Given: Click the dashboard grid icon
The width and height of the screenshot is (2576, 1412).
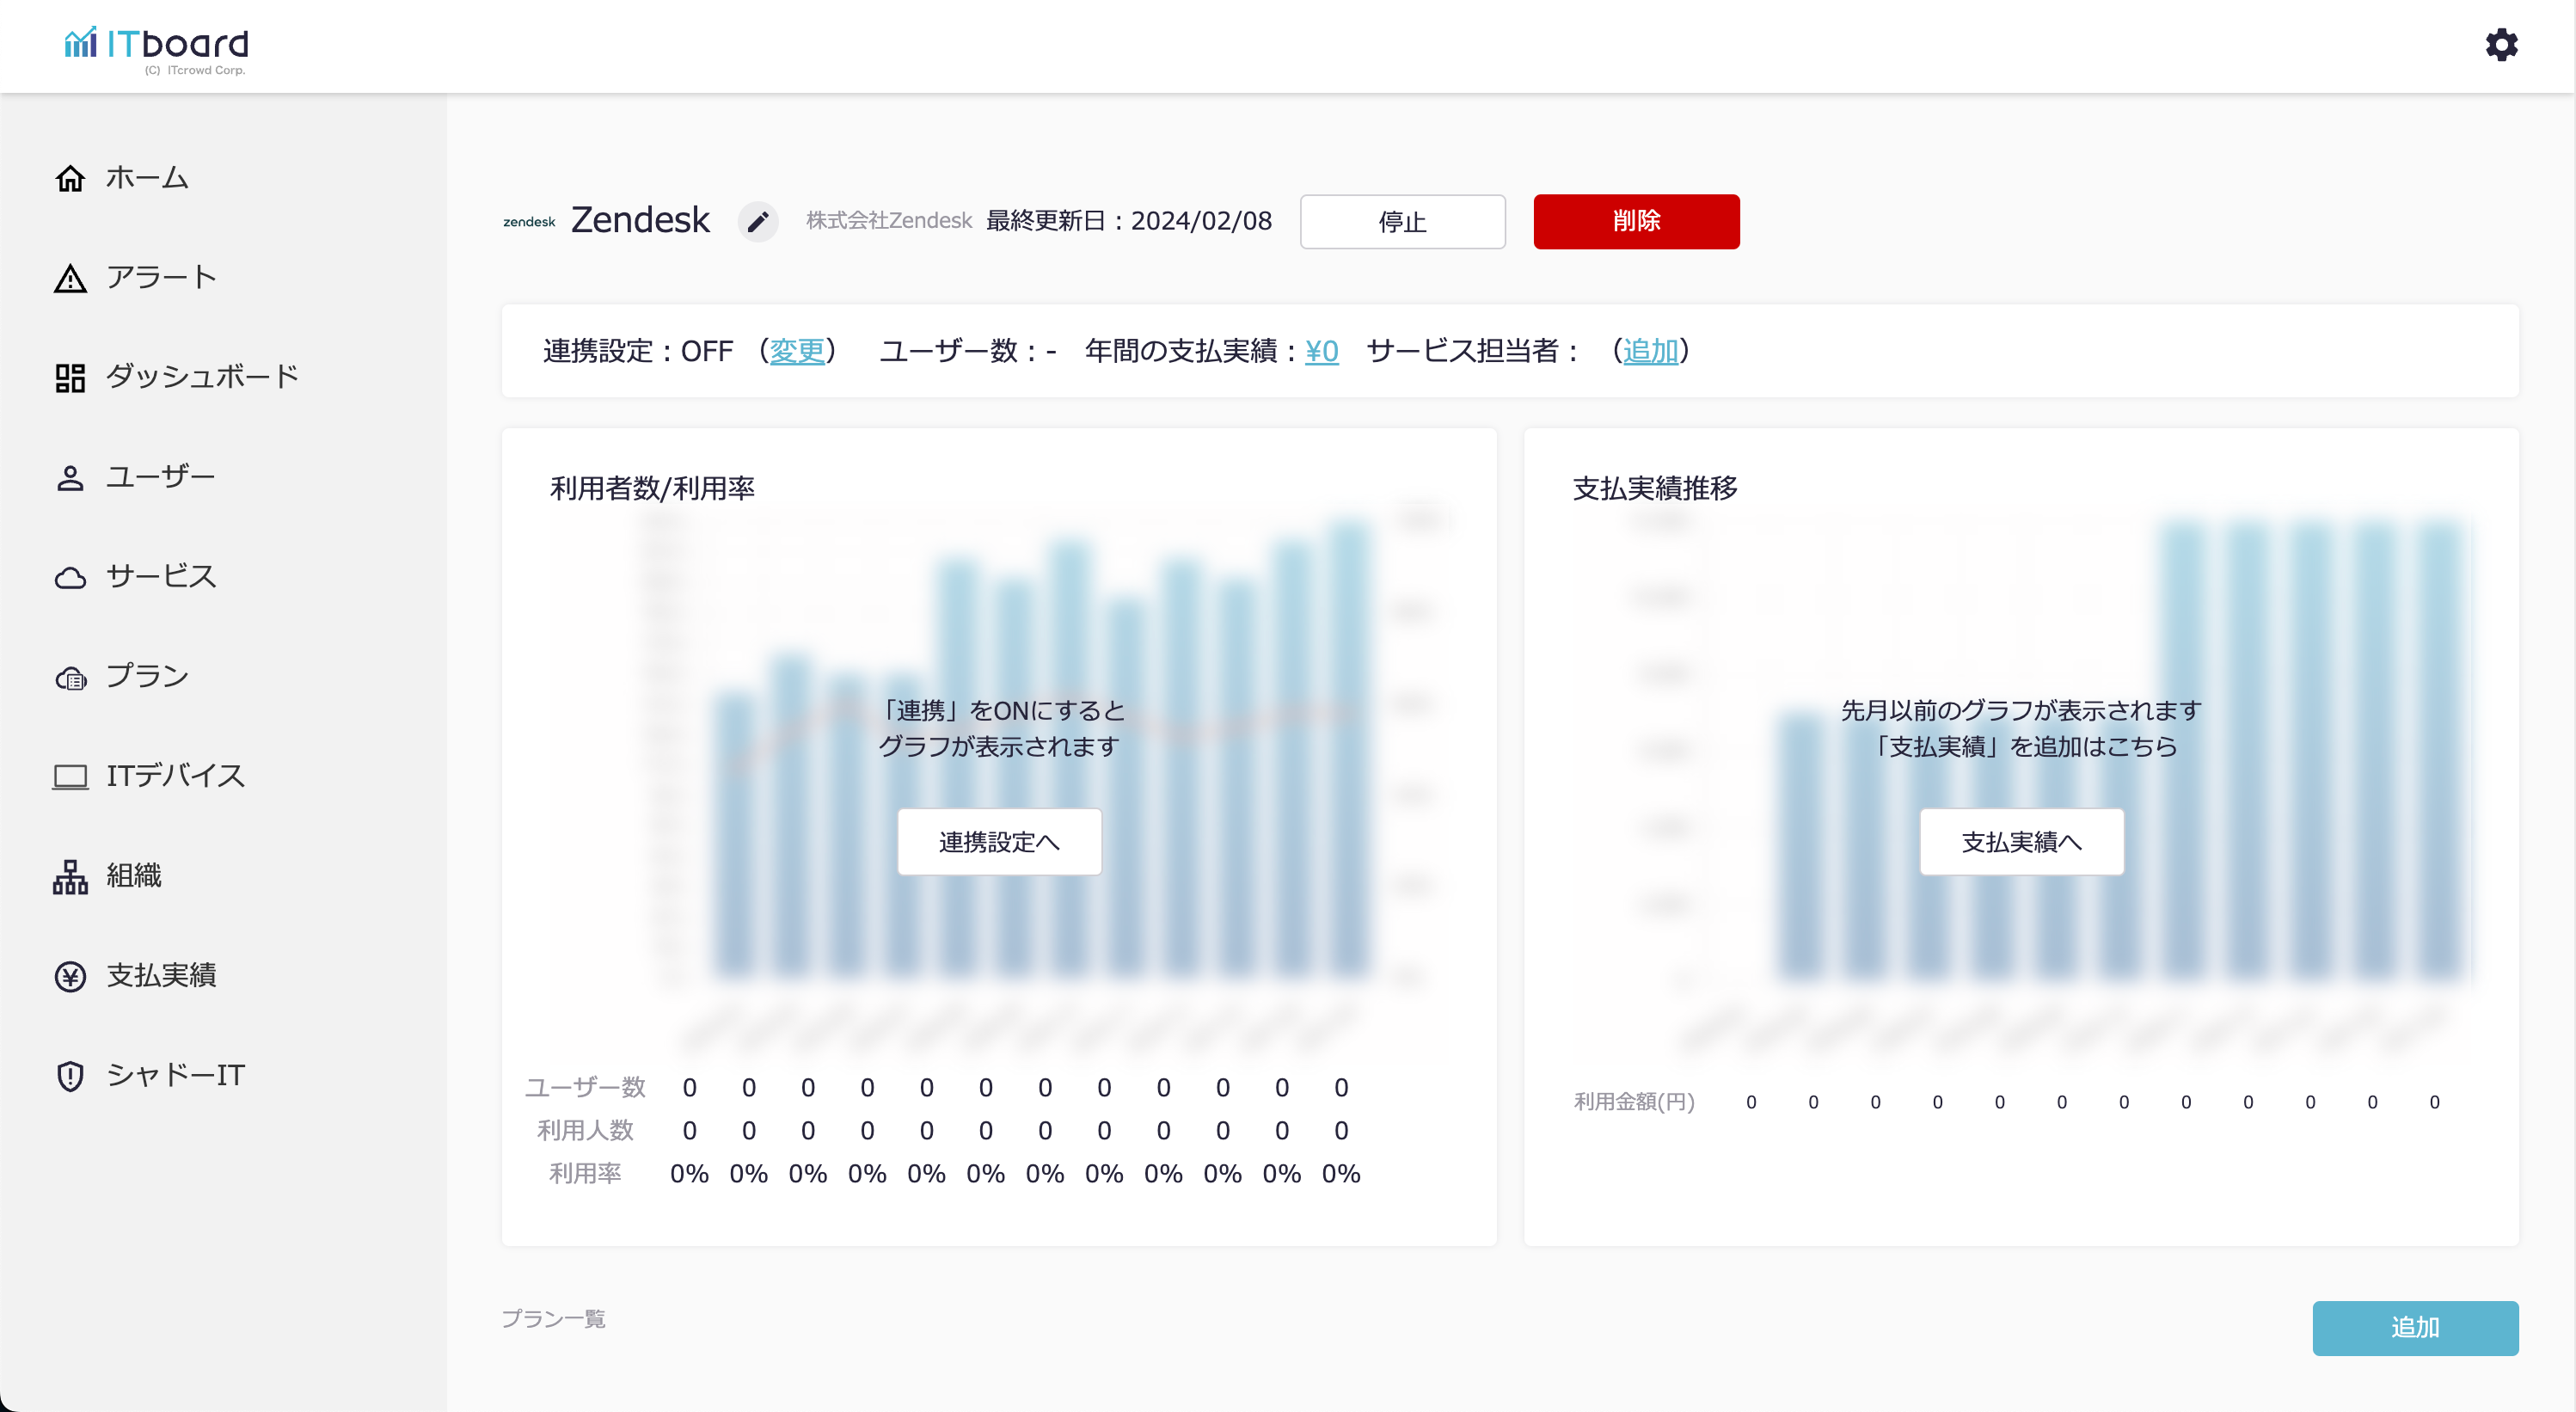Looking at the screenshot, I should point(70,378).
